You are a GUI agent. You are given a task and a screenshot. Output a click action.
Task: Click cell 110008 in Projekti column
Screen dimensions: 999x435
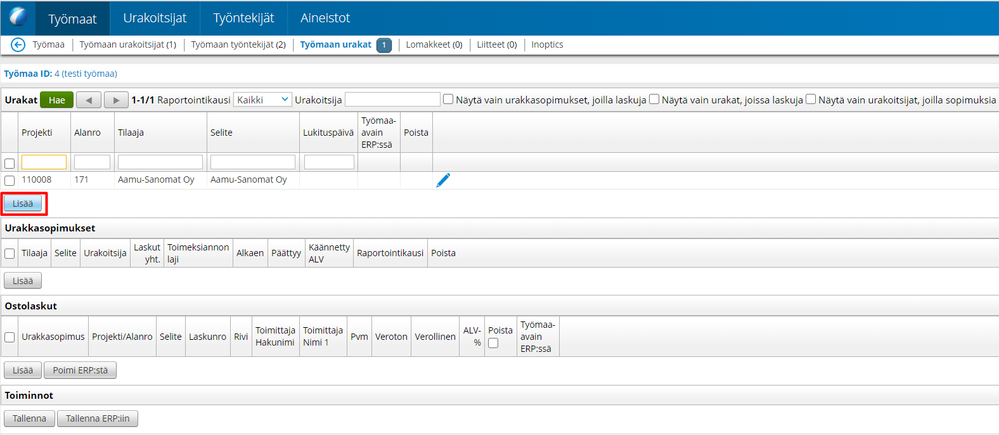[36, 180]
